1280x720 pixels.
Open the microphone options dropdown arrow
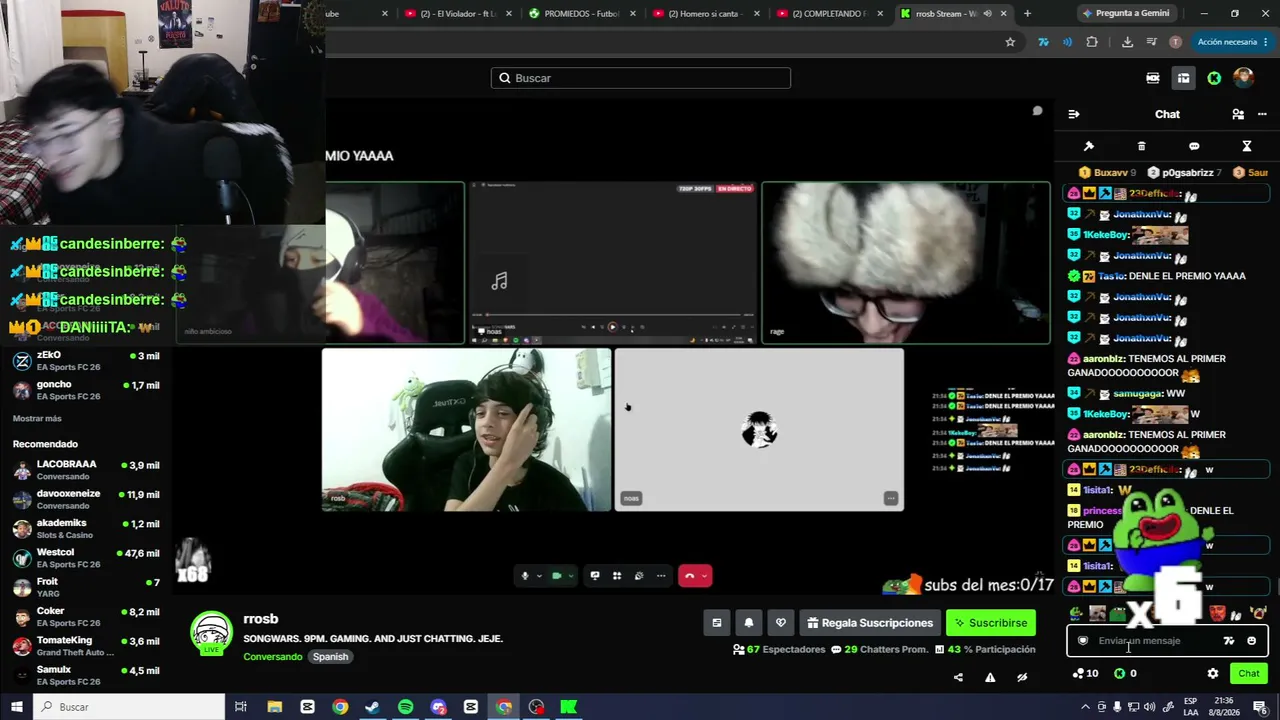tap(539, 576)
